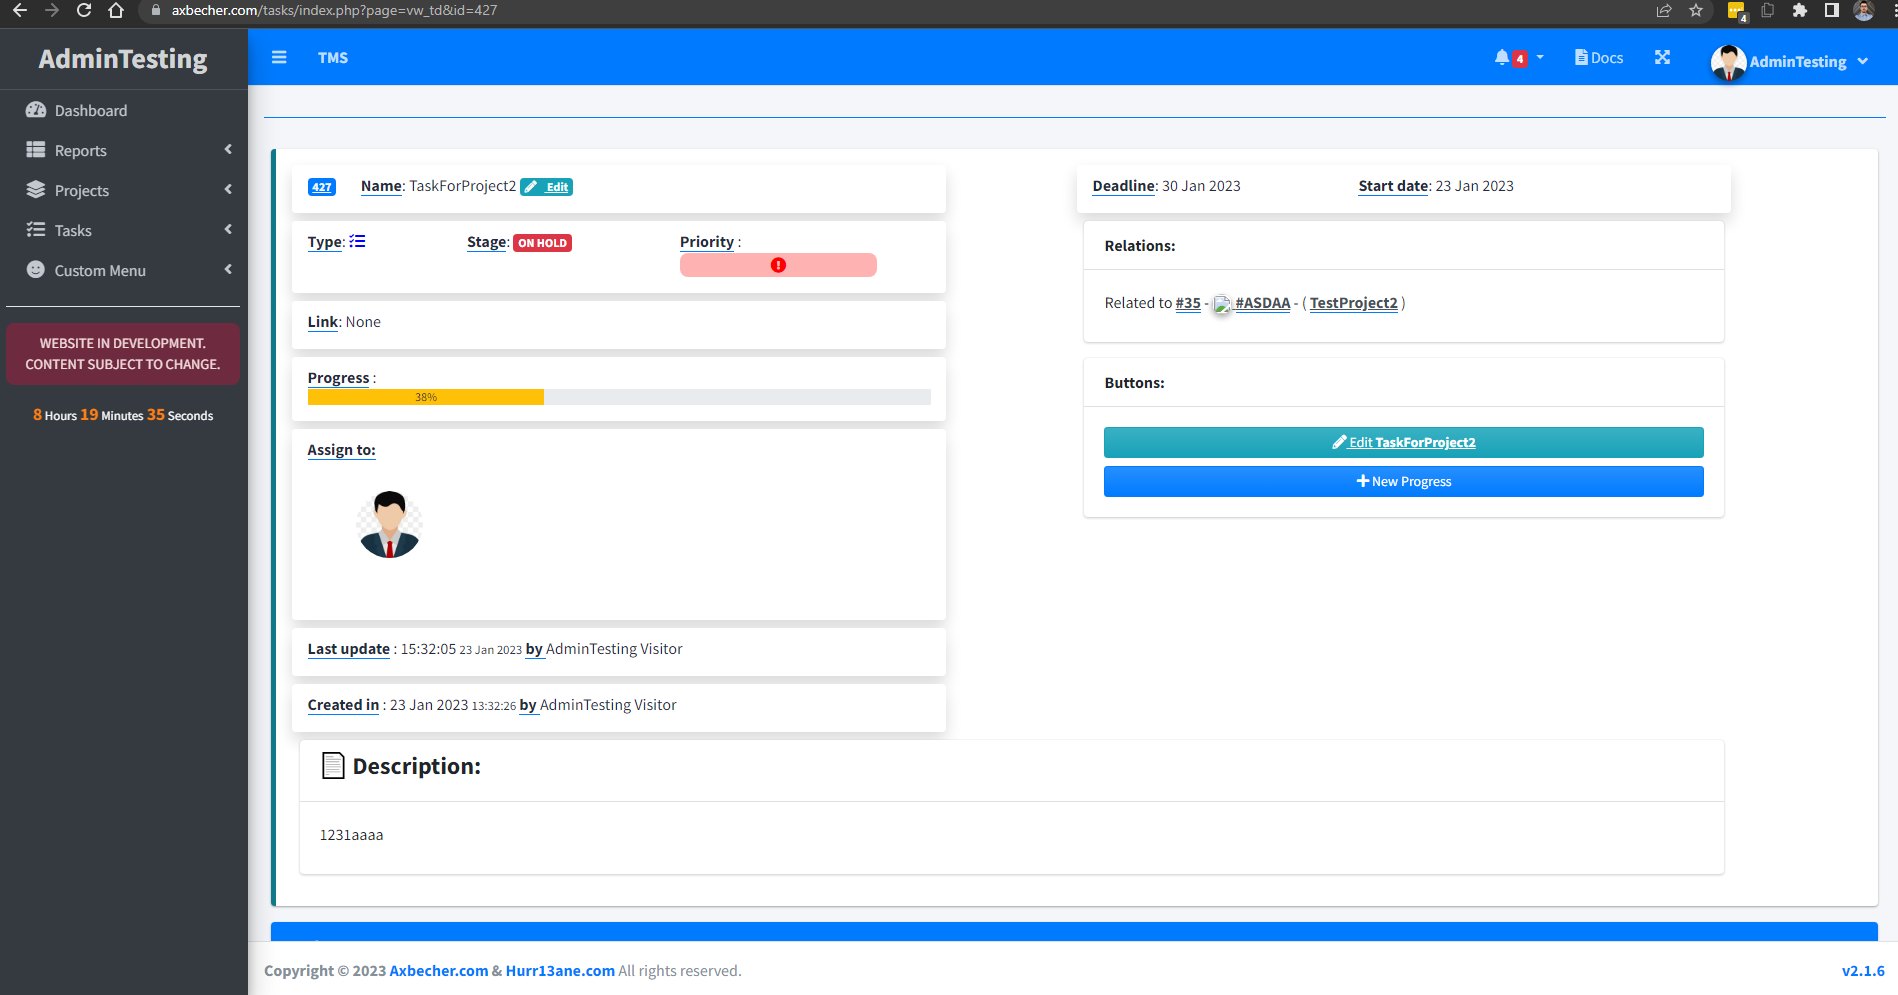Click the assignee avatar under Assign to
Screen dimensions: 1898x995
(x=389, y=523)
